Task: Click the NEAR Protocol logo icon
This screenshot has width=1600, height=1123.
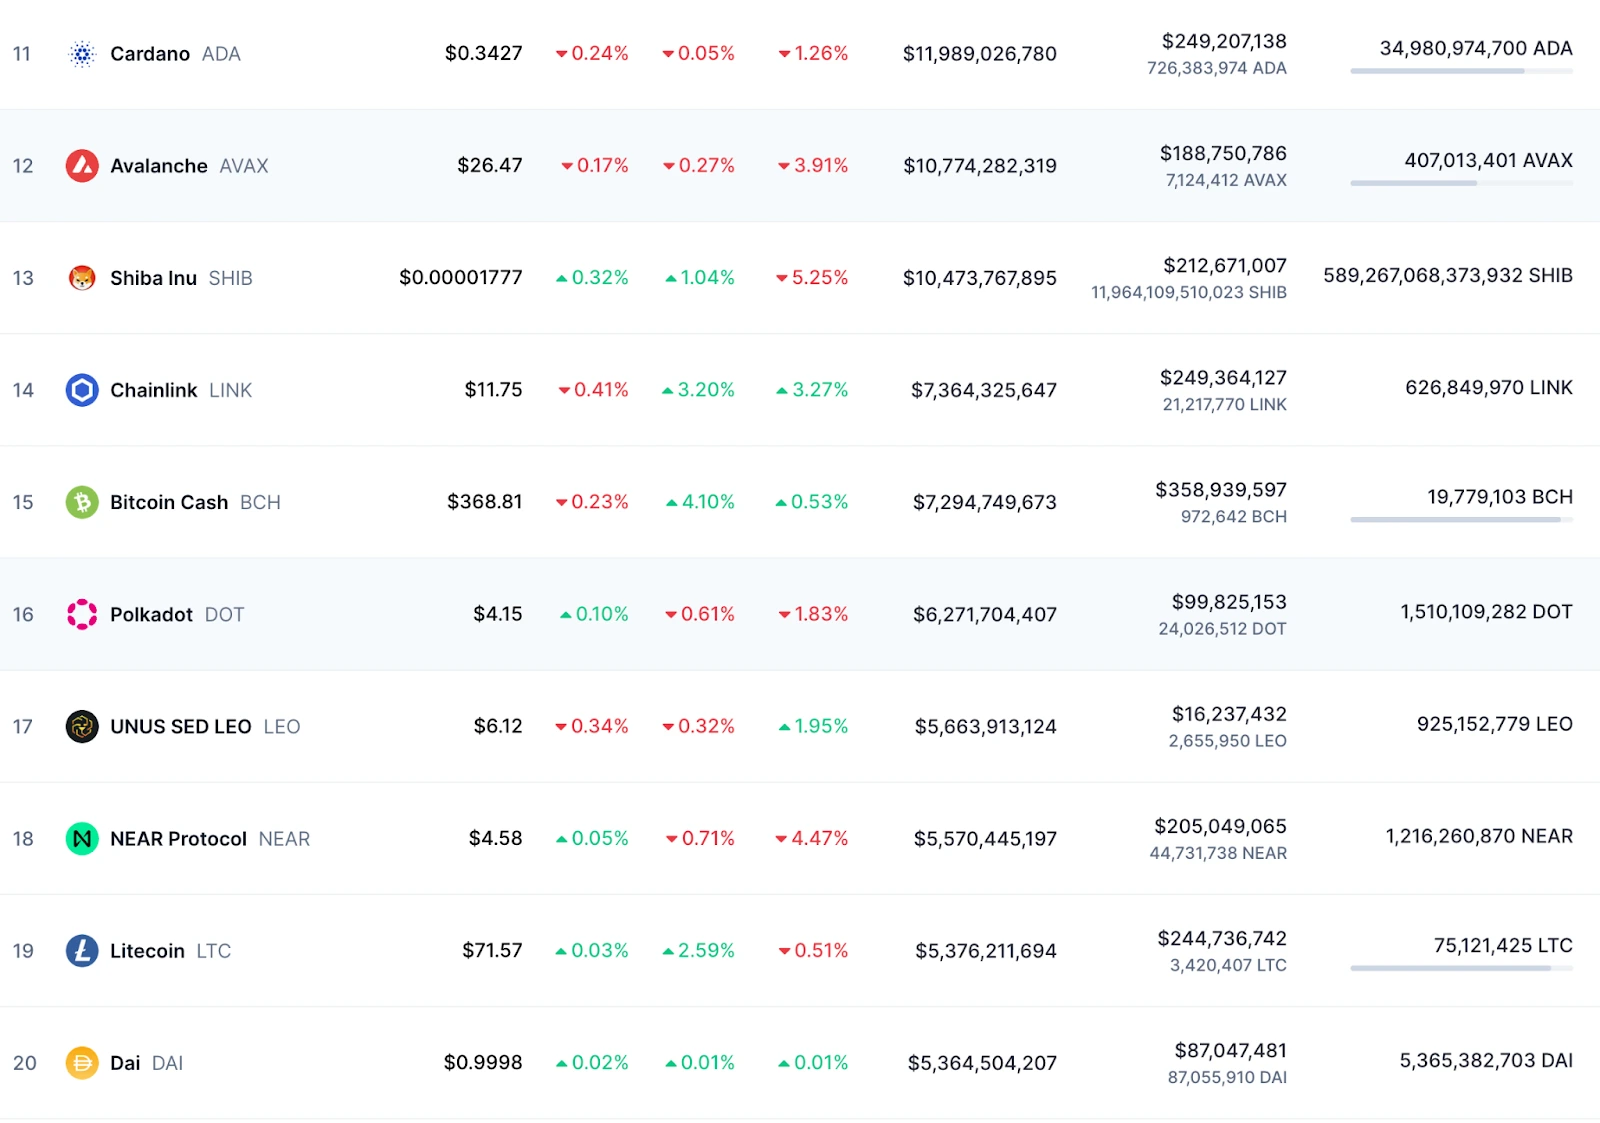Action: [82, 838]
